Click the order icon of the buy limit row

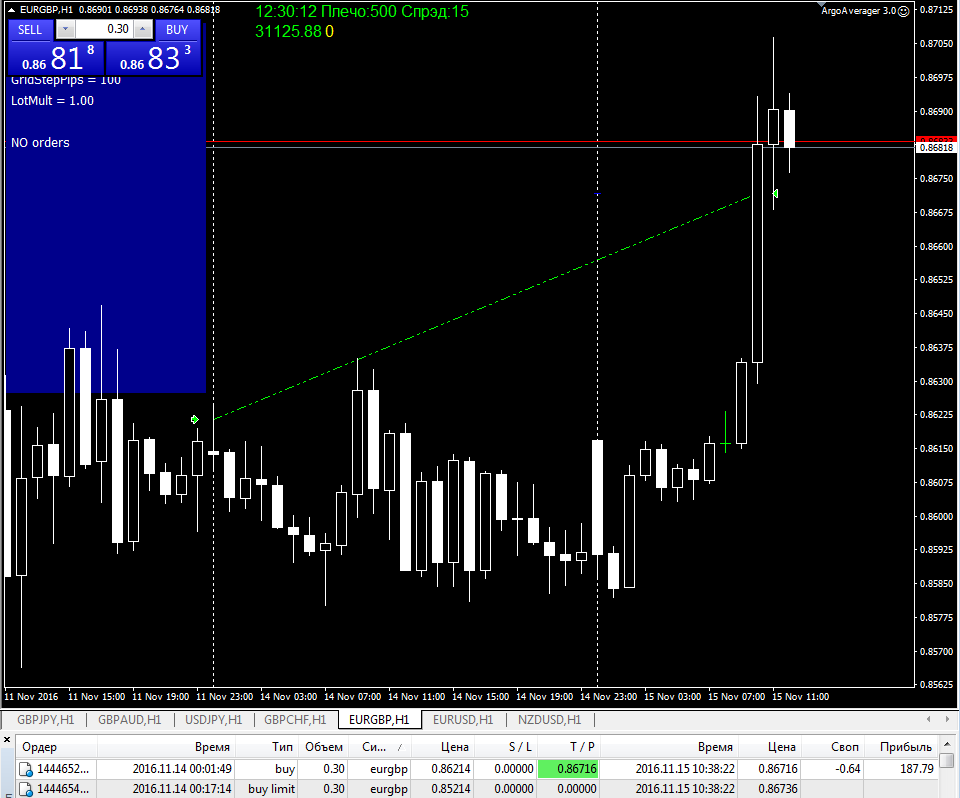pos(26,789)
